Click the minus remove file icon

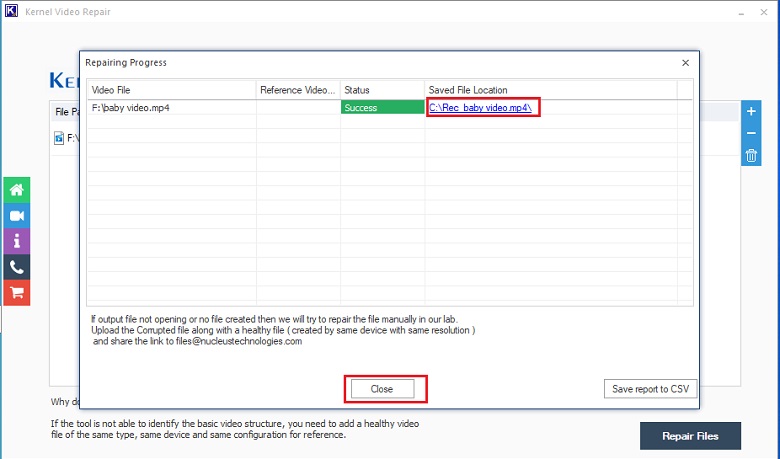pyautogui.click(x=751, y=133)
